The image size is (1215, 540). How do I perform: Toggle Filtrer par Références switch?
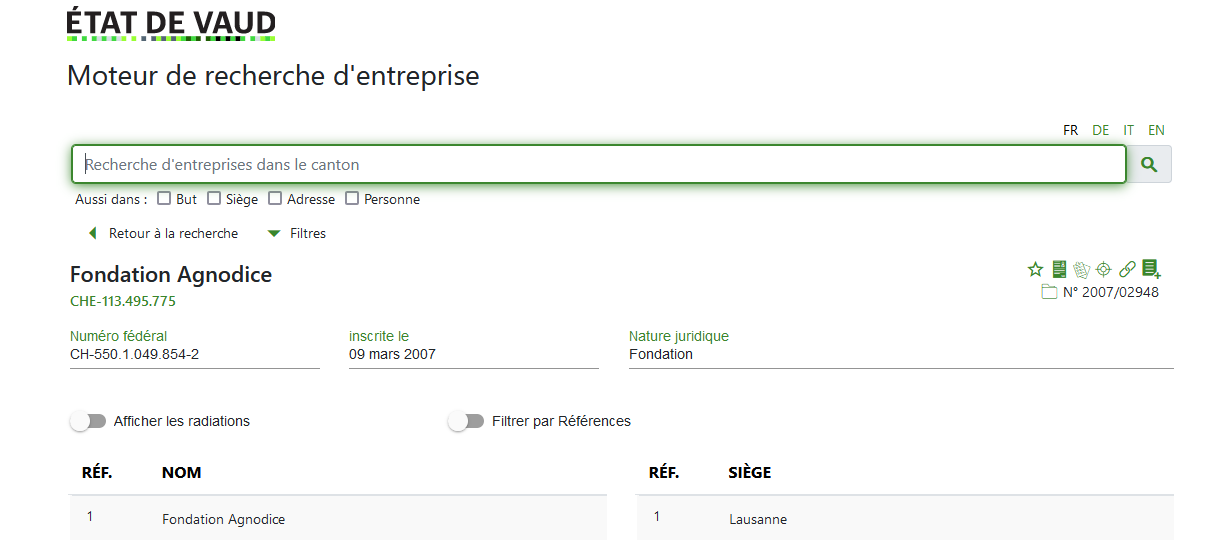(x=466, y=421)
